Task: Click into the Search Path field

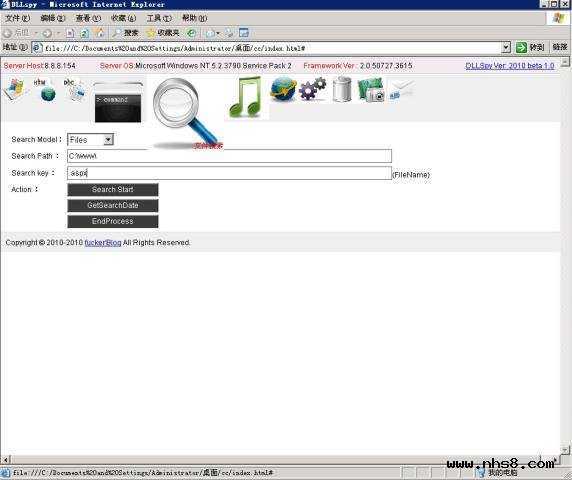Action: [x=229, y=156]
